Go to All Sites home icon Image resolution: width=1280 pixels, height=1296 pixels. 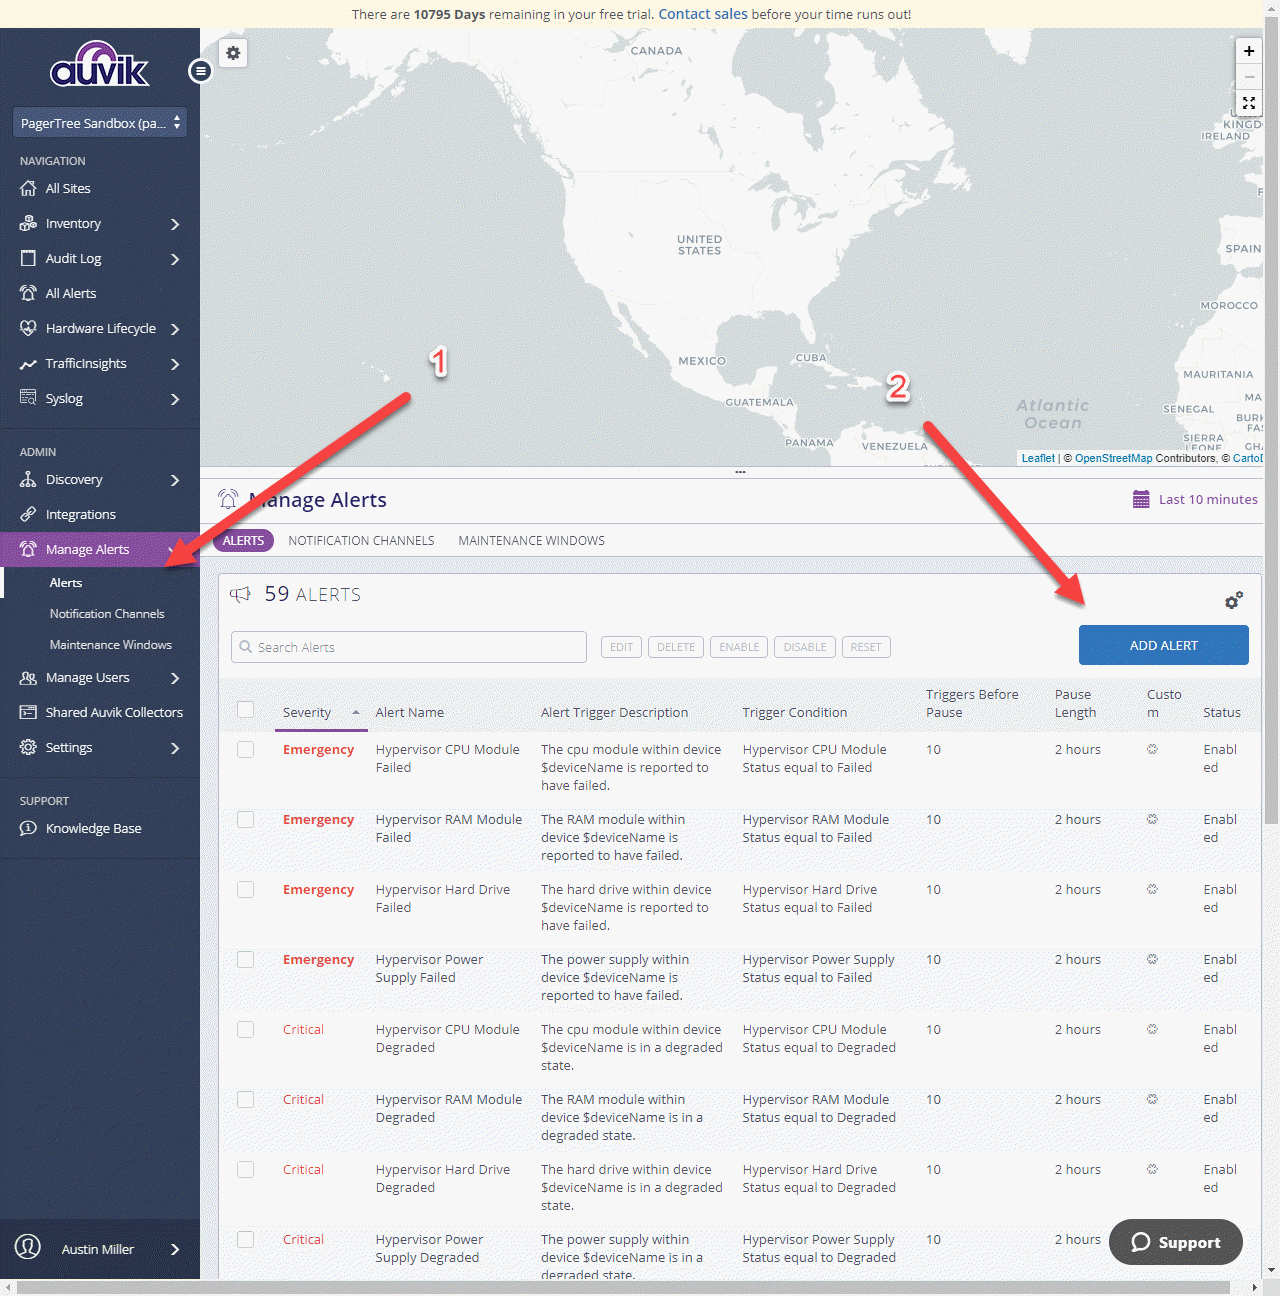point(28,188)
